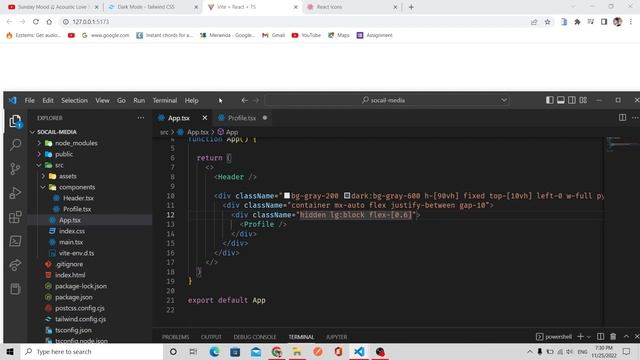Open the Edit menu
The width and height of the screenshot is (640, 360).
coord(48,100)
